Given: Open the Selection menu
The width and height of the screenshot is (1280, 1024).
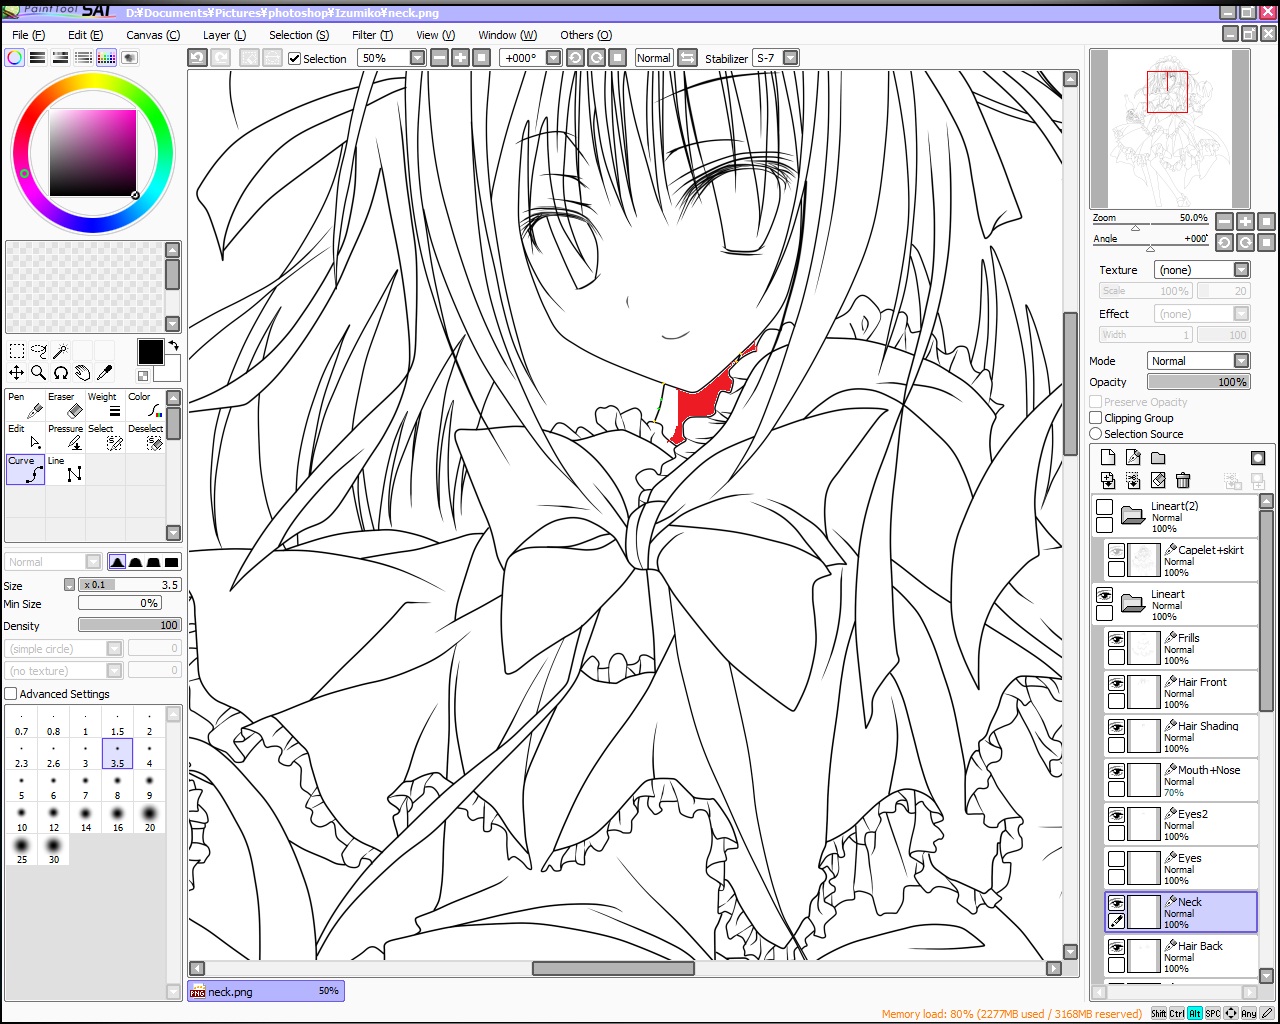Looking at the screenshot, I should tap(299, 35).
